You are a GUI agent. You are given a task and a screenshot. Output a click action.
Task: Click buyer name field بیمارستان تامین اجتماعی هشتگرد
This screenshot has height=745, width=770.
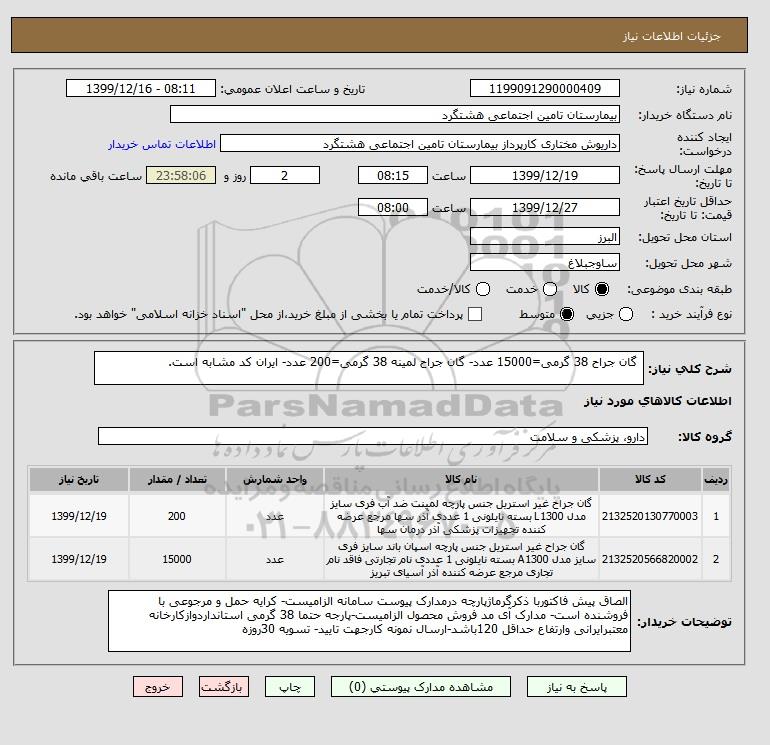click(394, 114)
